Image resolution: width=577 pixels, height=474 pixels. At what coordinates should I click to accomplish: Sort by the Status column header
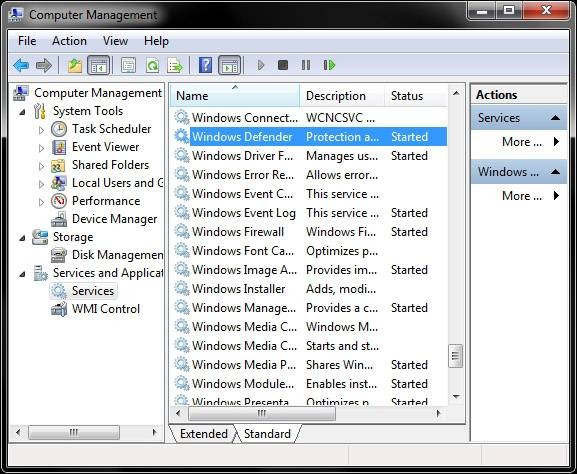pos(416,96)
